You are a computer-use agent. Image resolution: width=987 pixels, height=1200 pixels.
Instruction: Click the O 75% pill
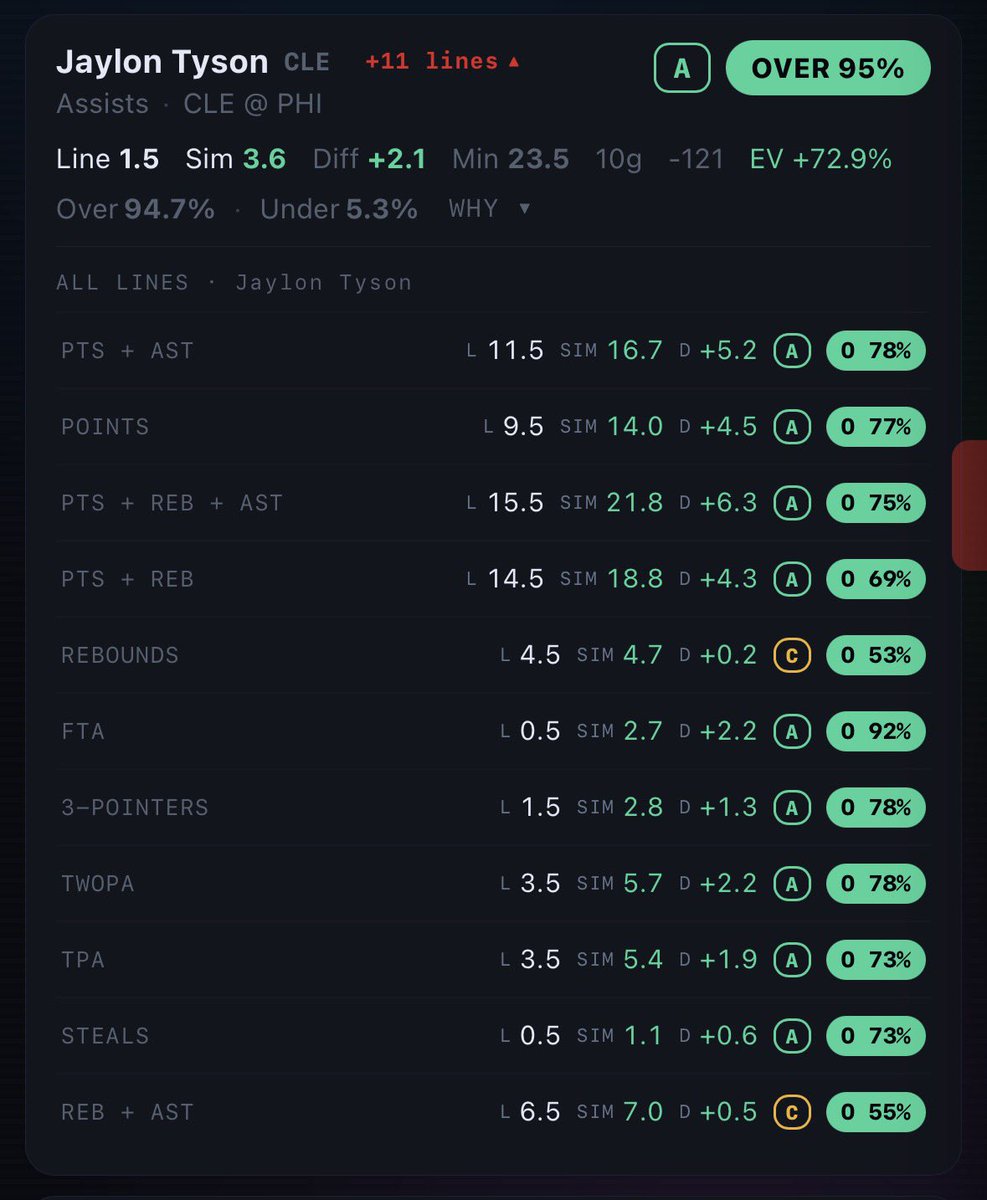pyautogui.click(x=876, y=503)
